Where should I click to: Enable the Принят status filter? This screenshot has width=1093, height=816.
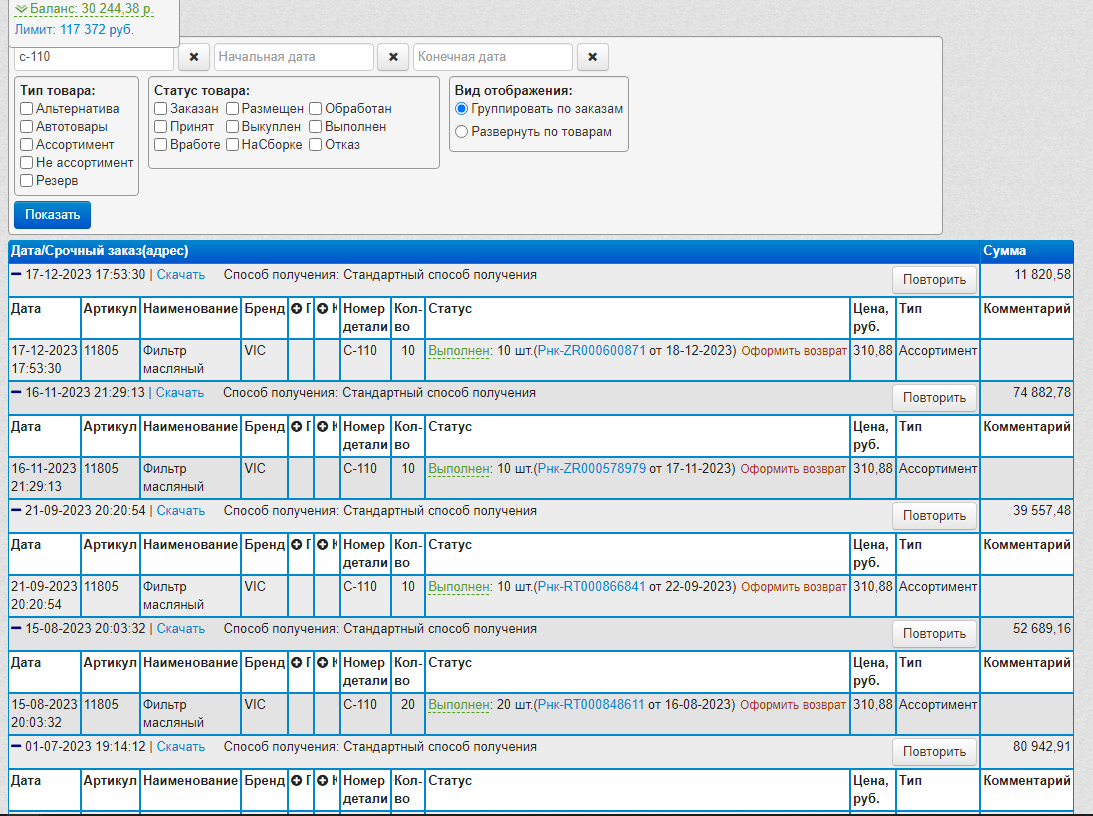(x=160, y=127)
